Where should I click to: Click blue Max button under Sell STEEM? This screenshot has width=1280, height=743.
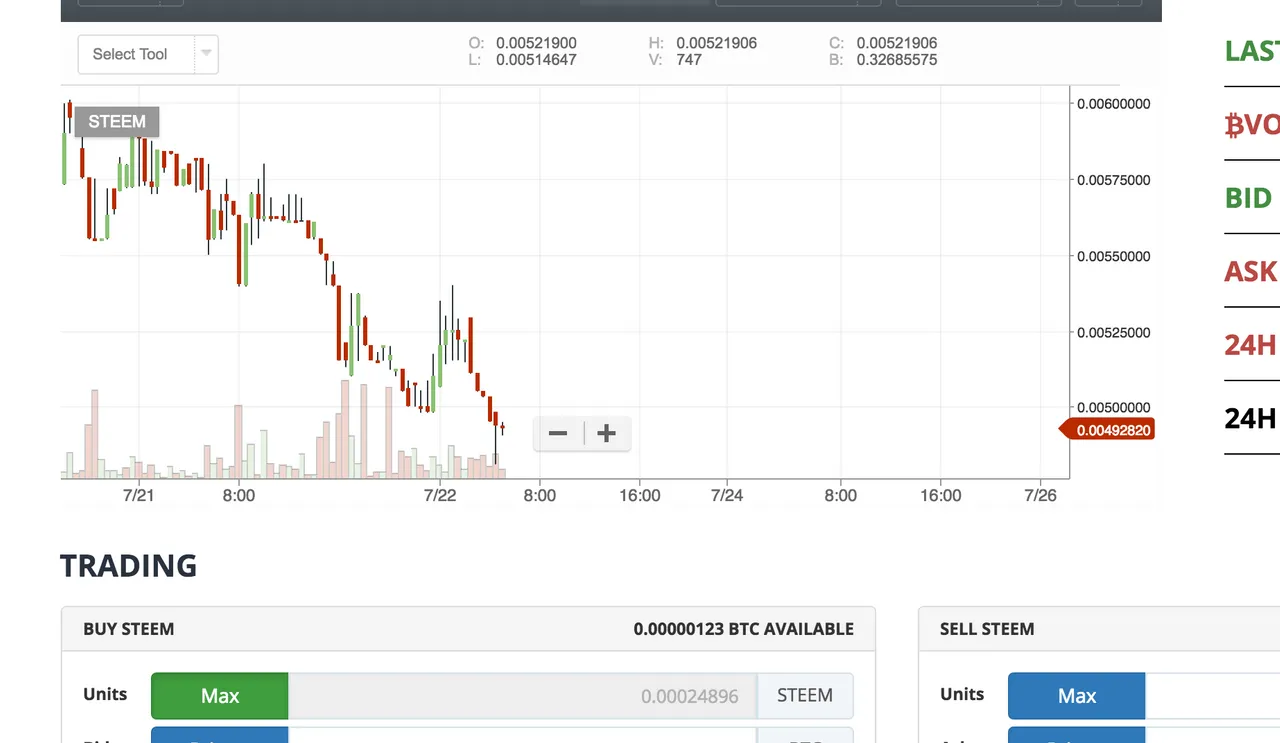(x=1076, y=696)
